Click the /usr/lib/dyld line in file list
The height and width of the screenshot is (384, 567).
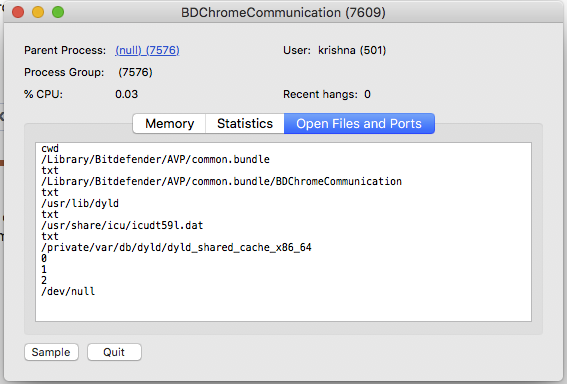tap(80, 203)
